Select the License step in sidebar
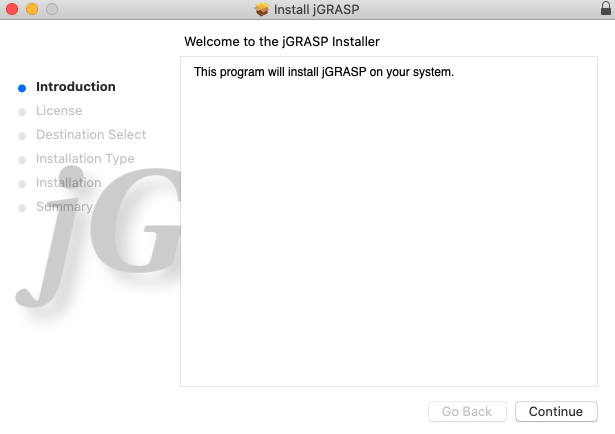615x434 pixels. [59, 111]
